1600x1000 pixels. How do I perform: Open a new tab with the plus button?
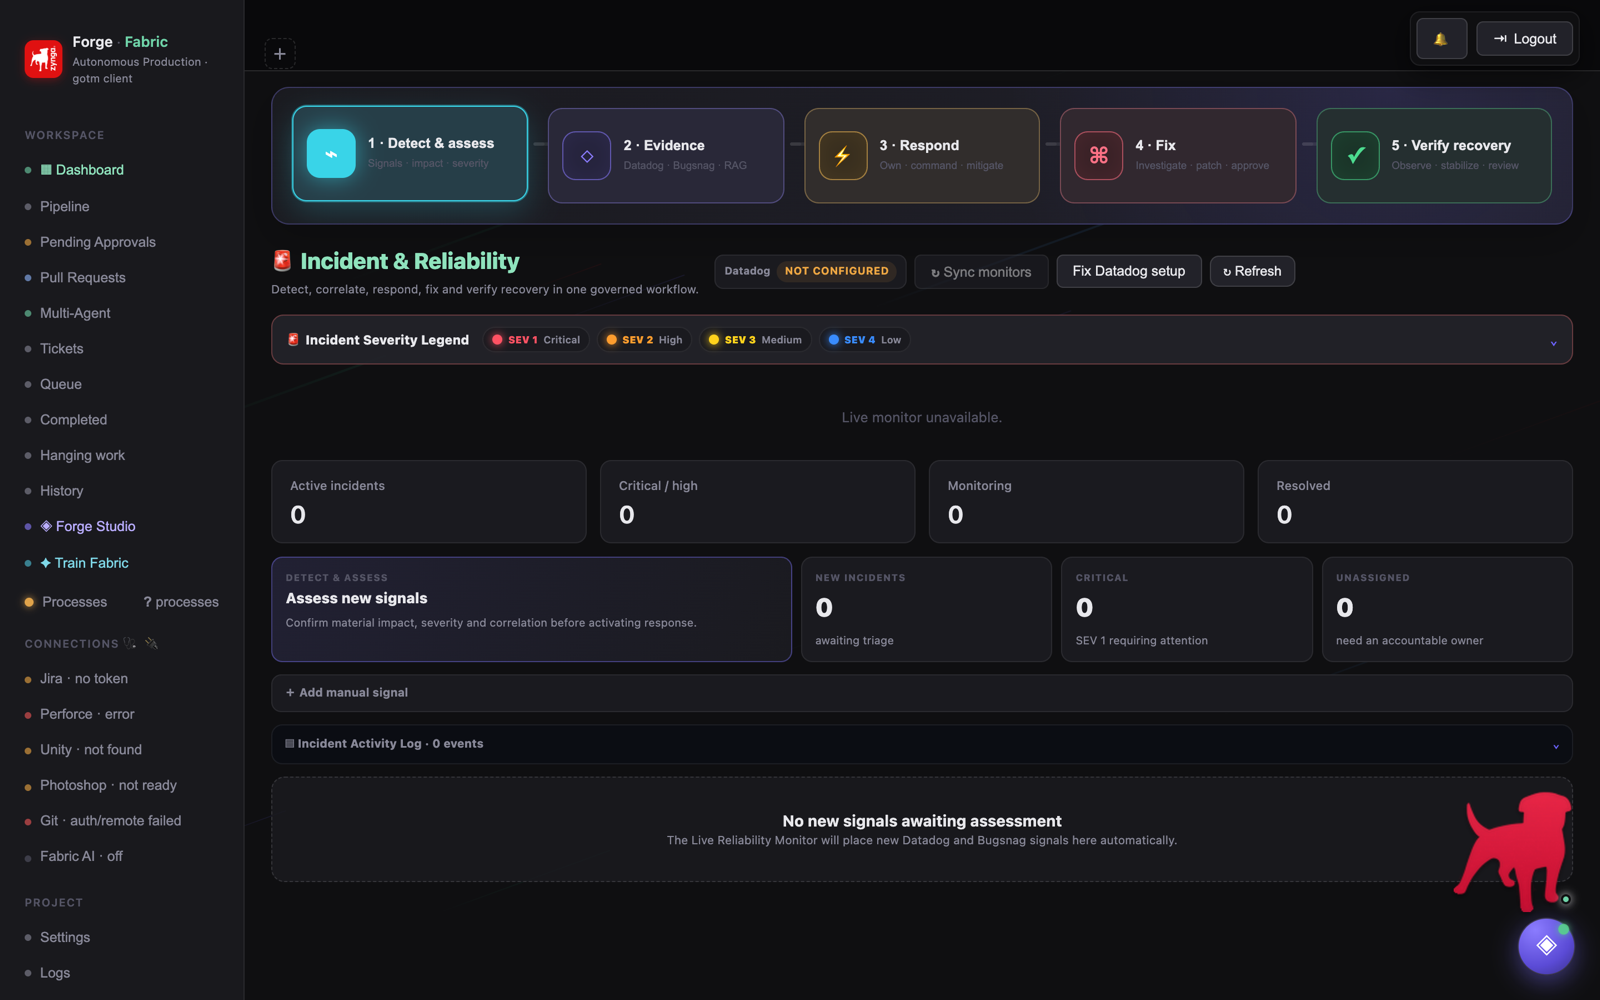[280, 54]
